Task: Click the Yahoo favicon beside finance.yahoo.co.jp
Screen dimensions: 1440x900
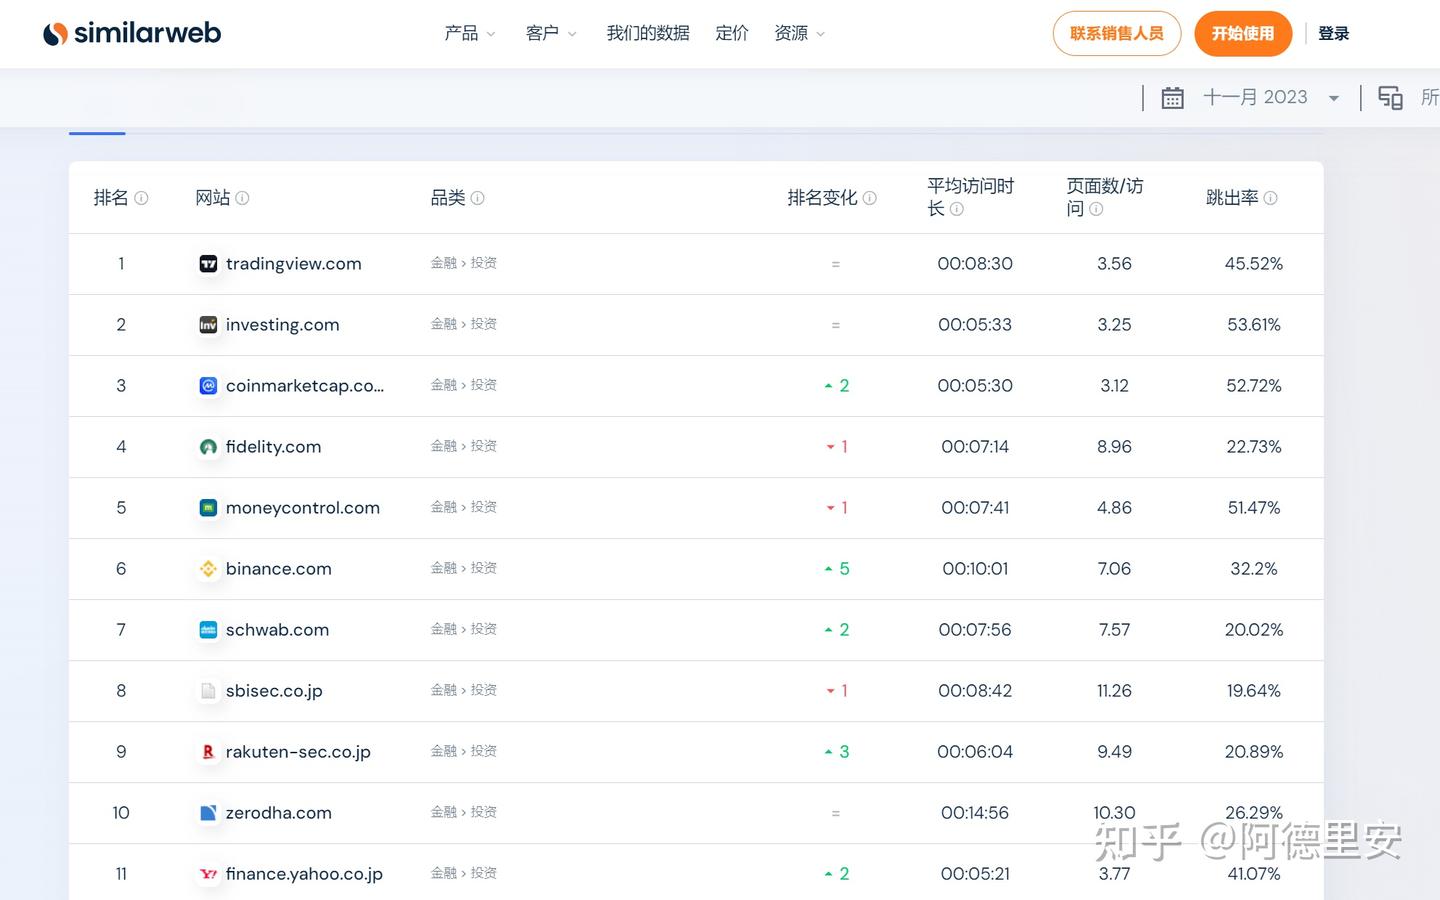Action: click(x=207, y=873)
